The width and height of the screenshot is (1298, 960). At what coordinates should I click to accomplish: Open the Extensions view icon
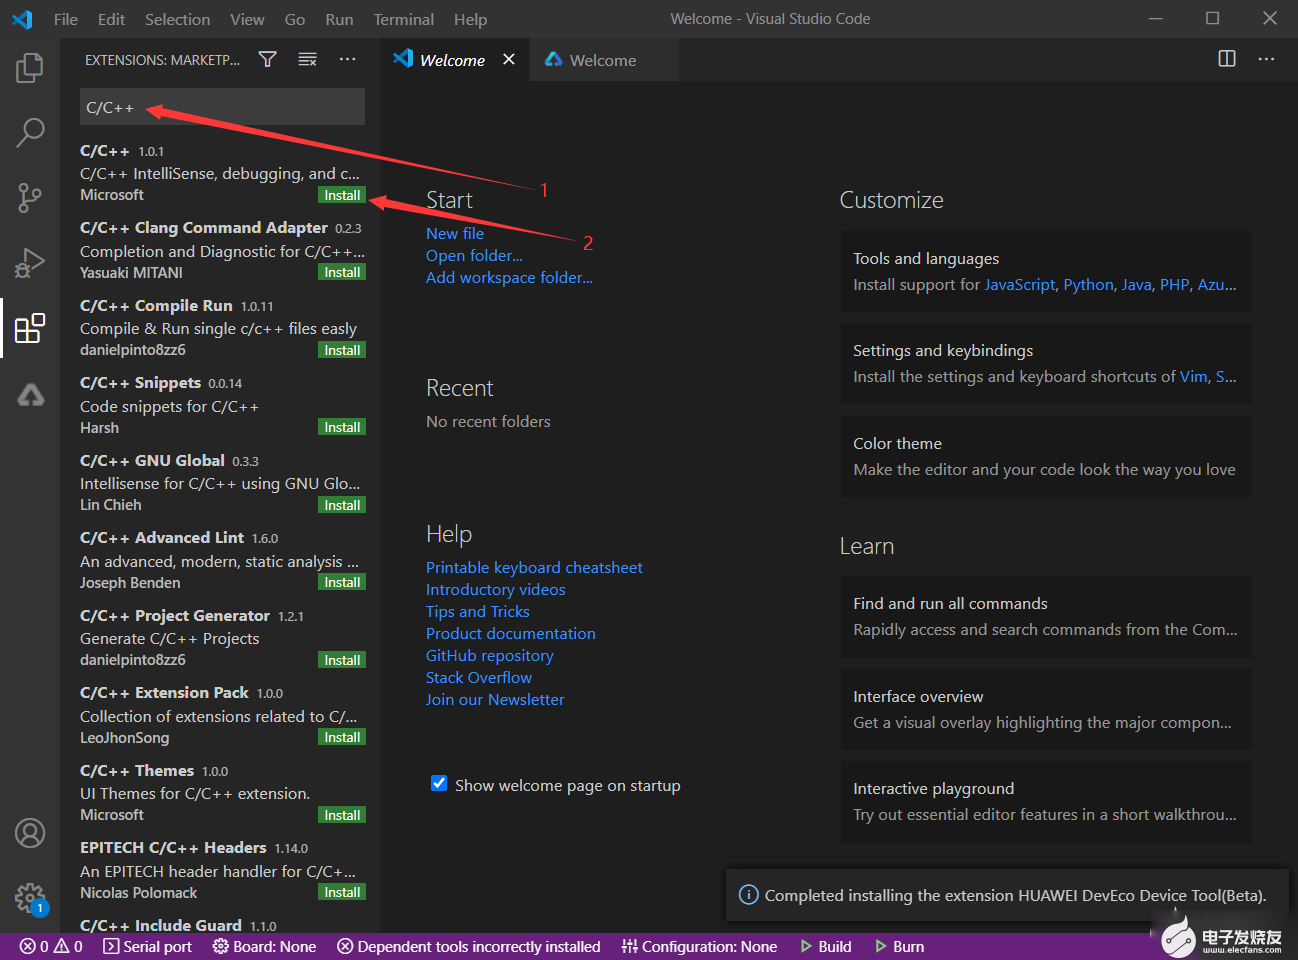point(30,328)
